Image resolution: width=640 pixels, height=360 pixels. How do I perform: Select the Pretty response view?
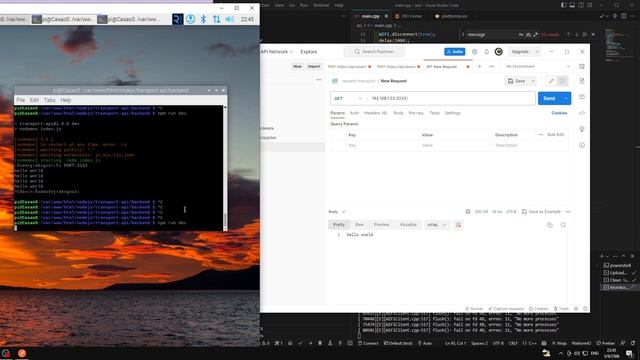click(339, 225)
